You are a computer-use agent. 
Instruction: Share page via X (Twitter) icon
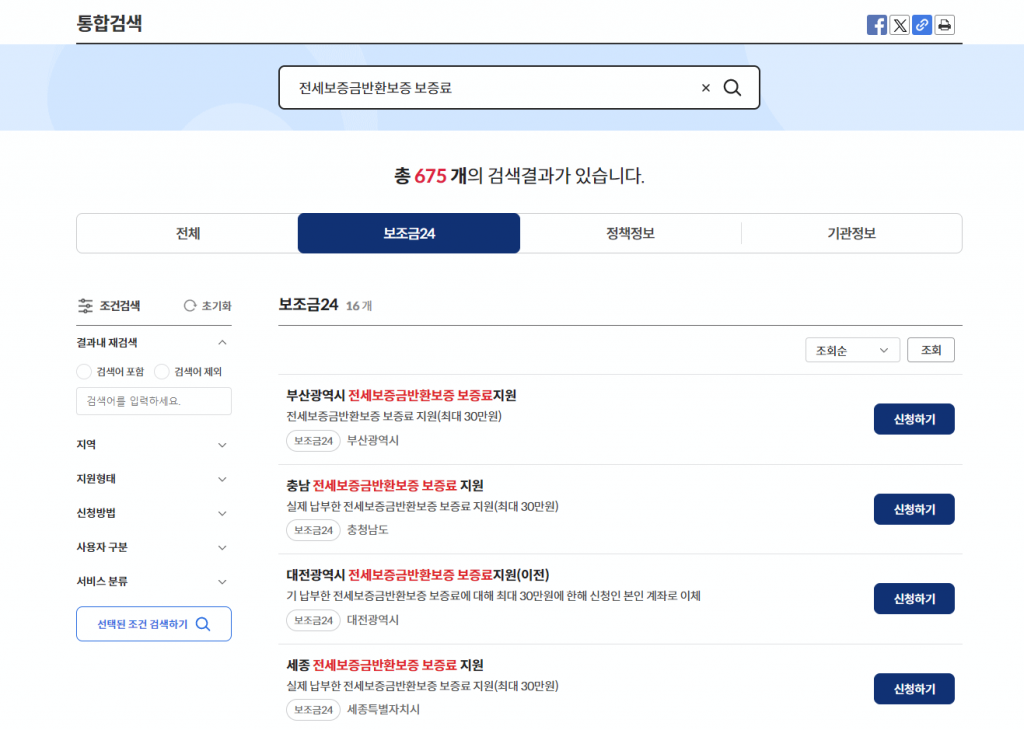tap(900, 26)
